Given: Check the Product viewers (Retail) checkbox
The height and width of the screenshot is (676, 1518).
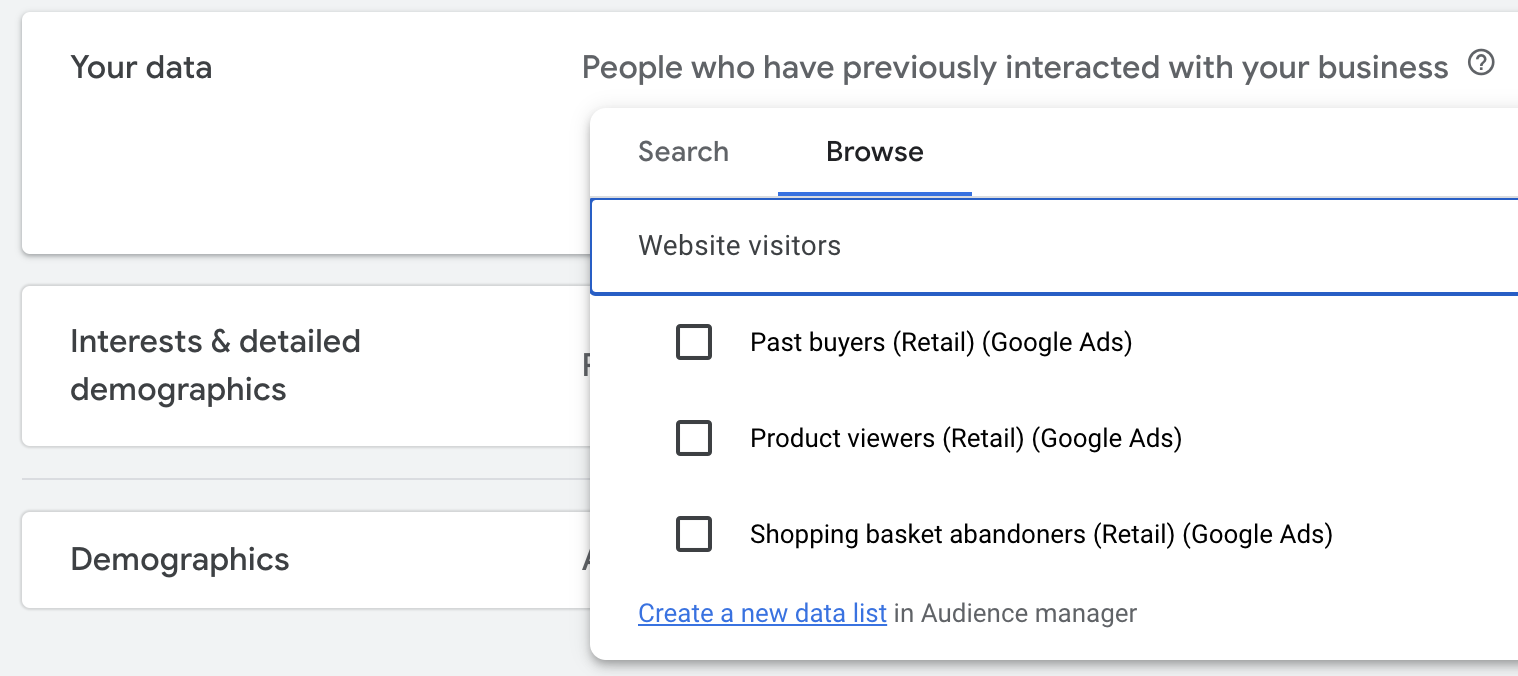Looking at the screenshot, I should click(694, 438).
